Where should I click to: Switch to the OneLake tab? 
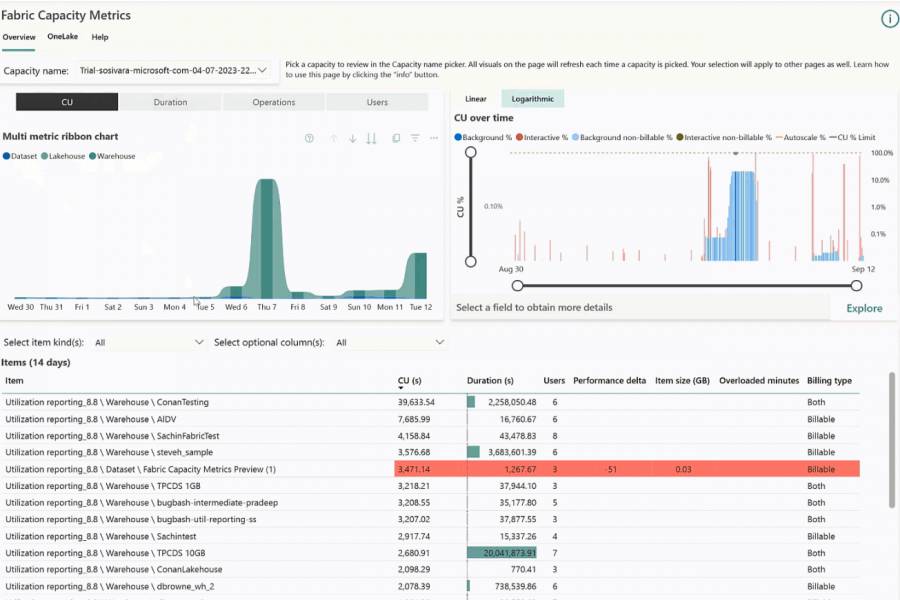click(63, 37)
